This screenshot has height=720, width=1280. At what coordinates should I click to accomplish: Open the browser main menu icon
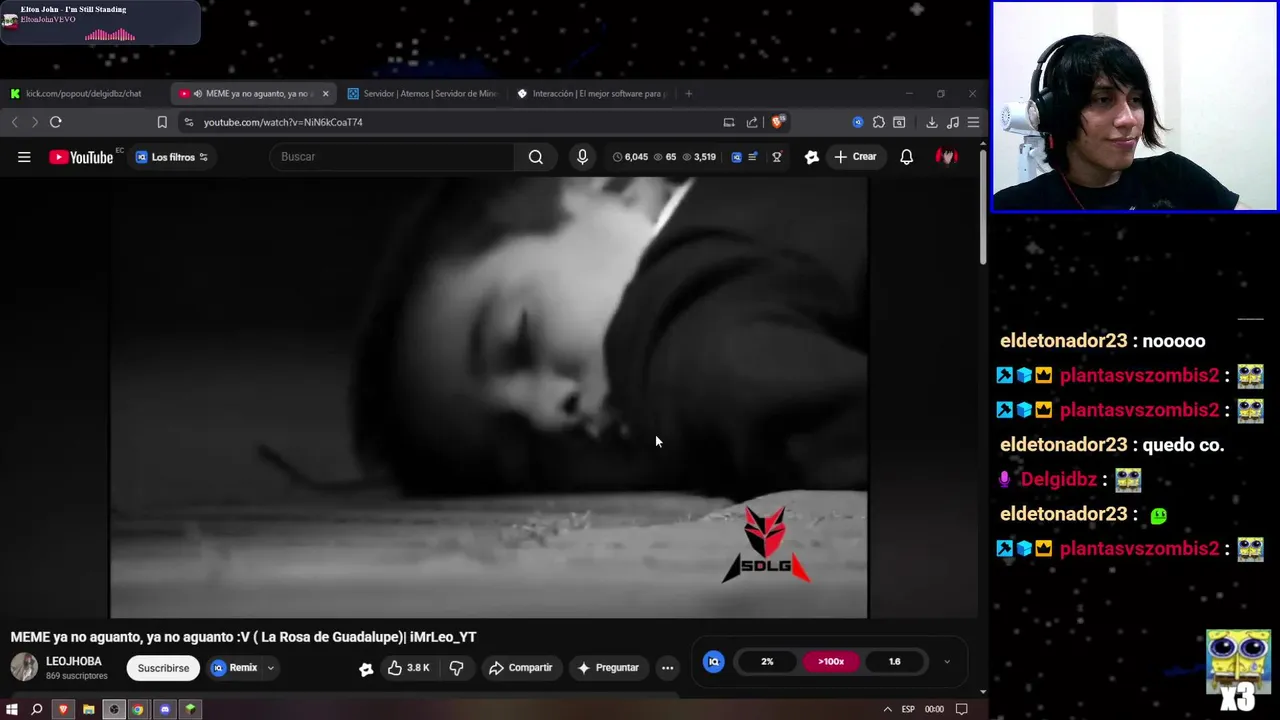coord(973,122)
